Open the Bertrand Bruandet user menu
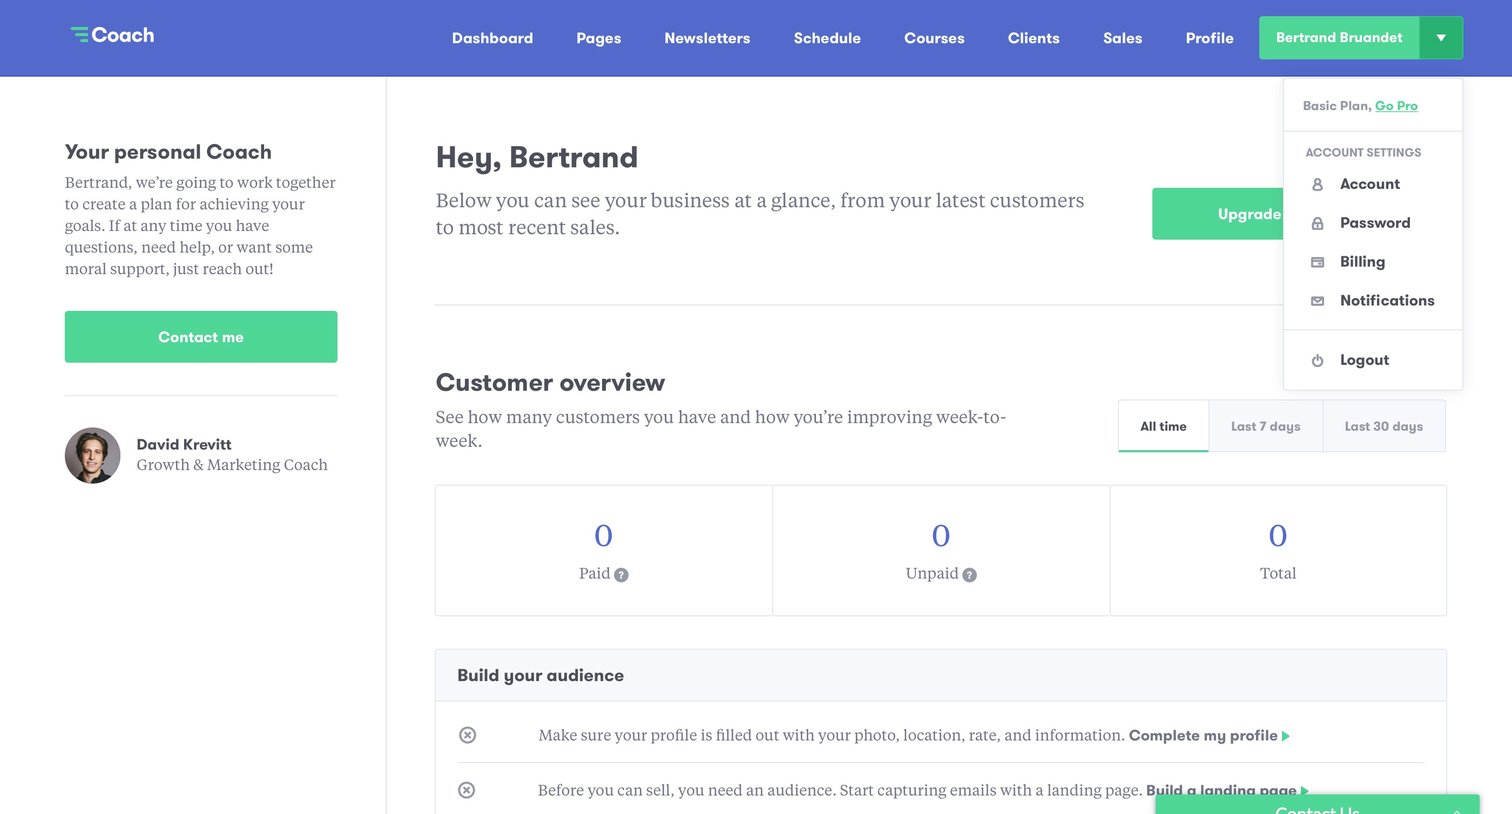The image size is (1512, 814). (1339, 38)
